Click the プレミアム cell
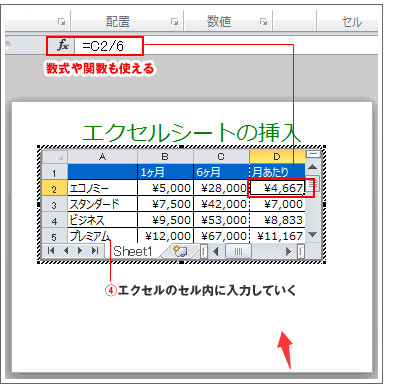394x388 pixels. pyautogui.click(x=102, y=235)
